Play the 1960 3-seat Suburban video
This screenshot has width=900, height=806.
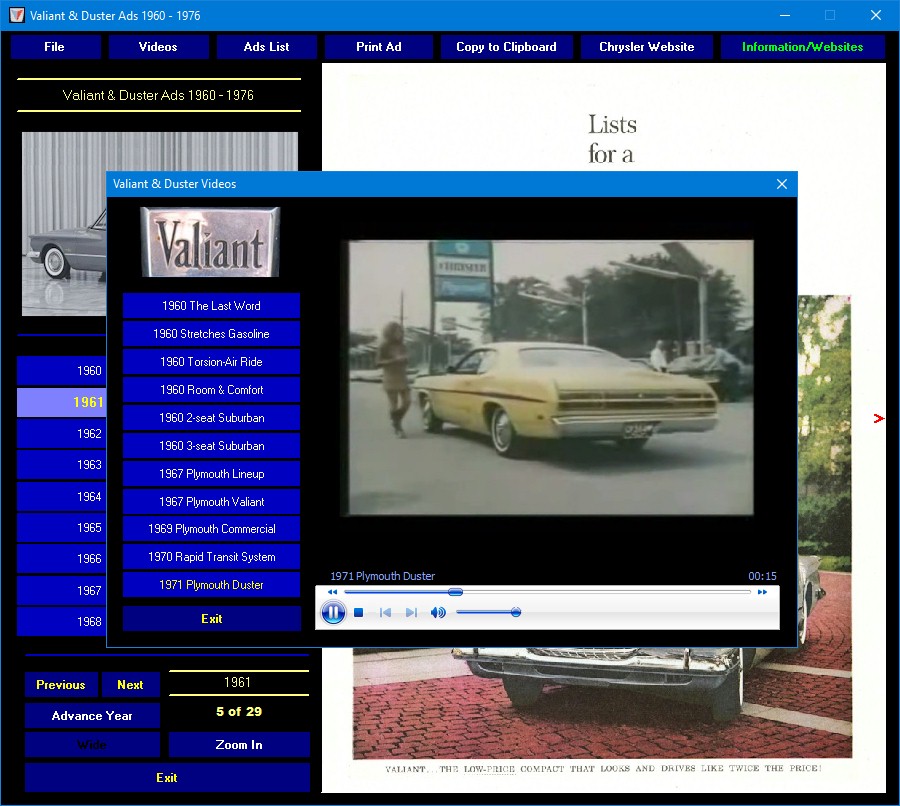pyautogui.click(x=211, y=446)
